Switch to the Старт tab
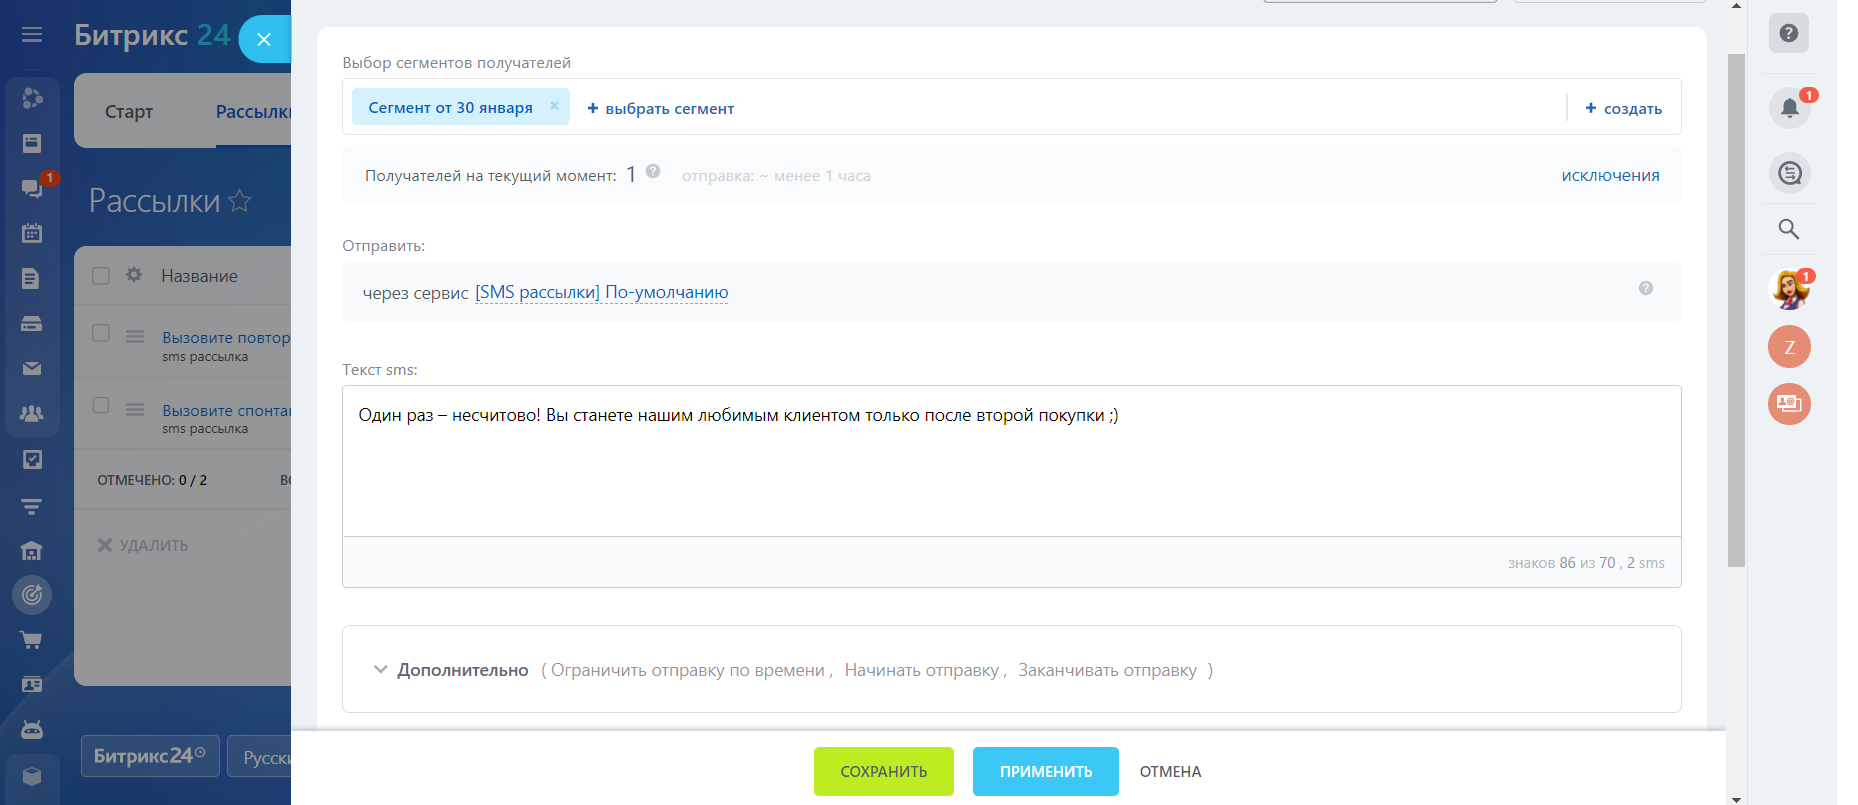The height and width of the screenshot is (805, 1858). [x=129, y=112]
